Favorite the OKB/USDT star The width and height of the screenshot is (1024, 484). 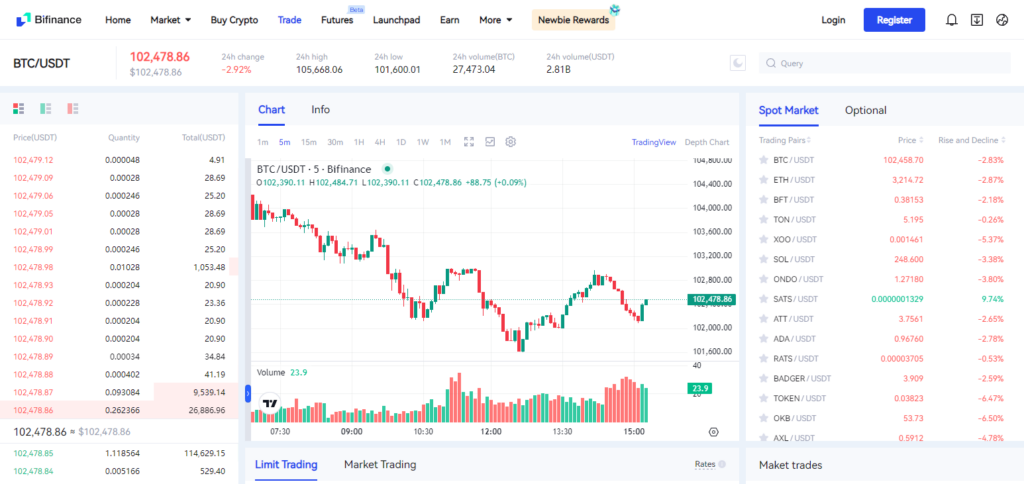(763, 418)
